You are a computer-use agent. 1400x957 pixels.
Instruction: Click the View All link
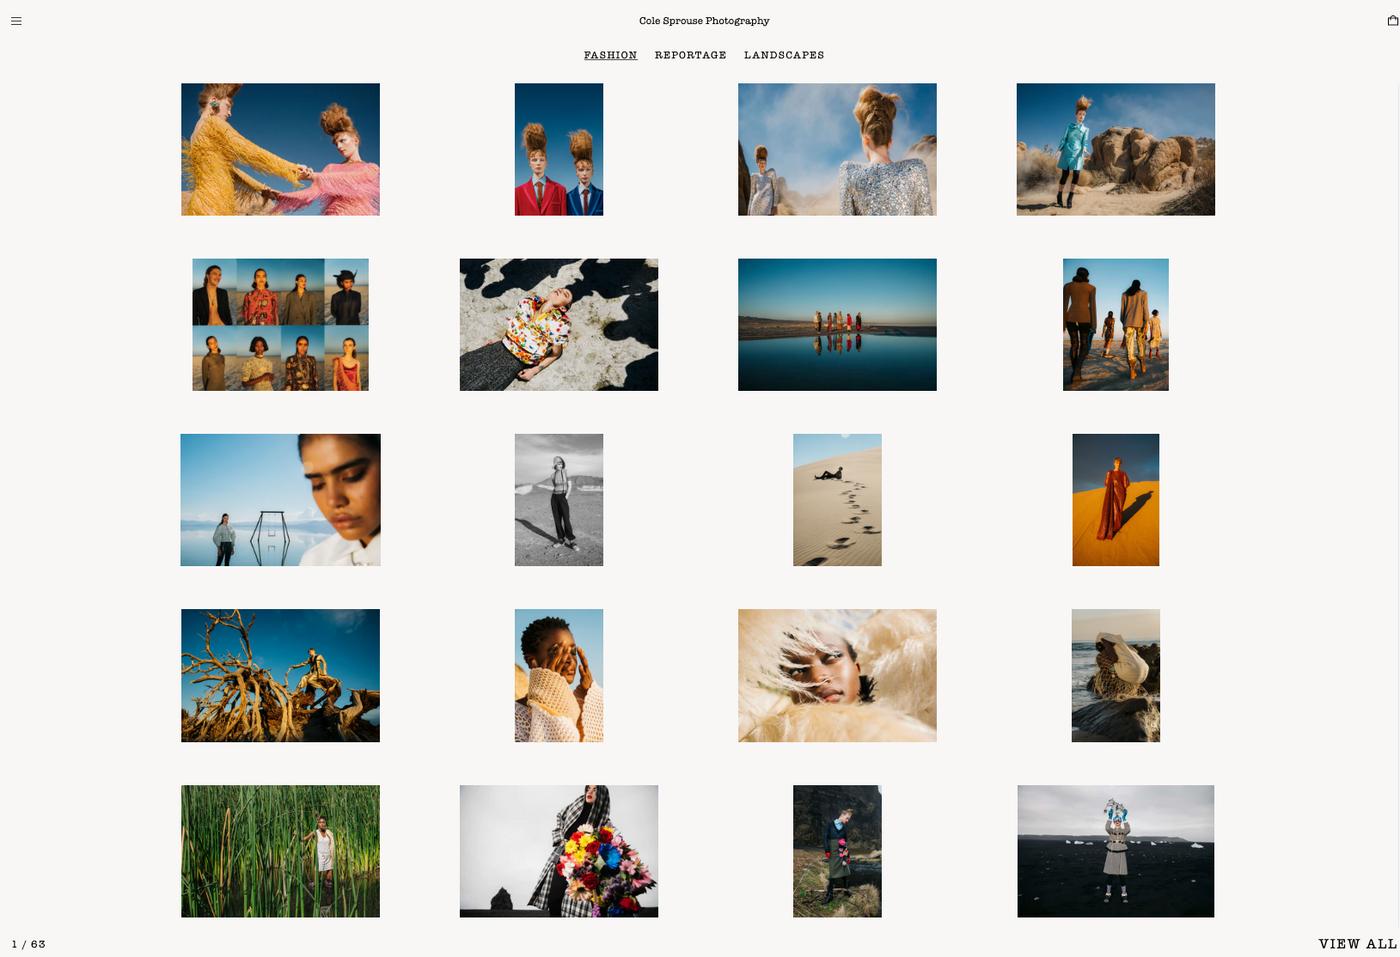(x=1357, y=944)
